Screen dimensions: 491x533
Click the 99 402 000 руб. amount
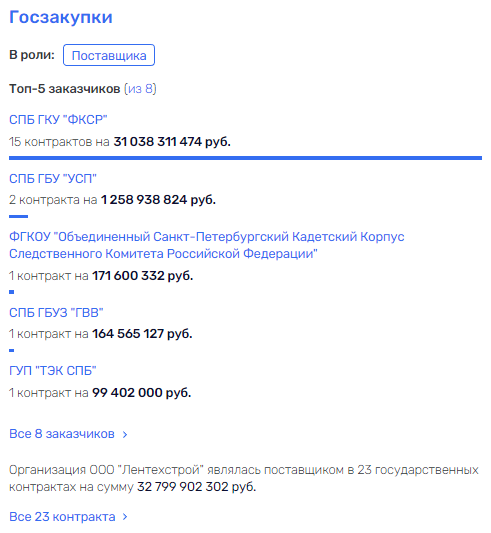click(x=141, y=393)
